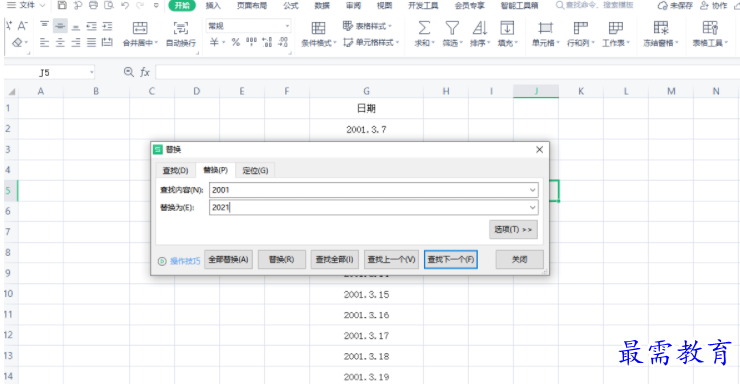The height and width of the screenshot is (384, 740).
Task: Center text horizontally in cell
Action: click(x=60, y=42)
